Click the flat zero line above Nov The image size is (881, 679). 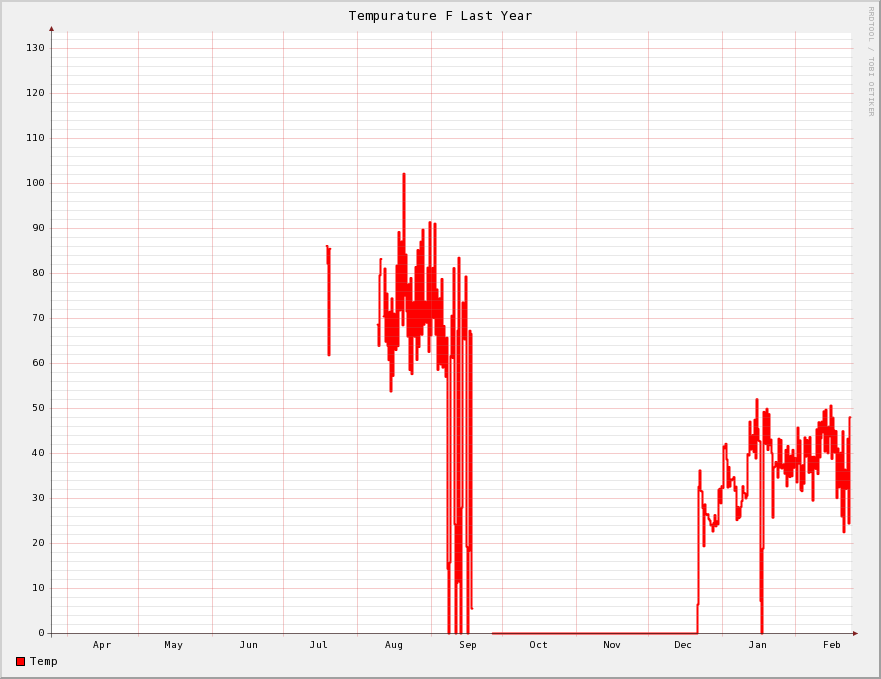[611, 633]
